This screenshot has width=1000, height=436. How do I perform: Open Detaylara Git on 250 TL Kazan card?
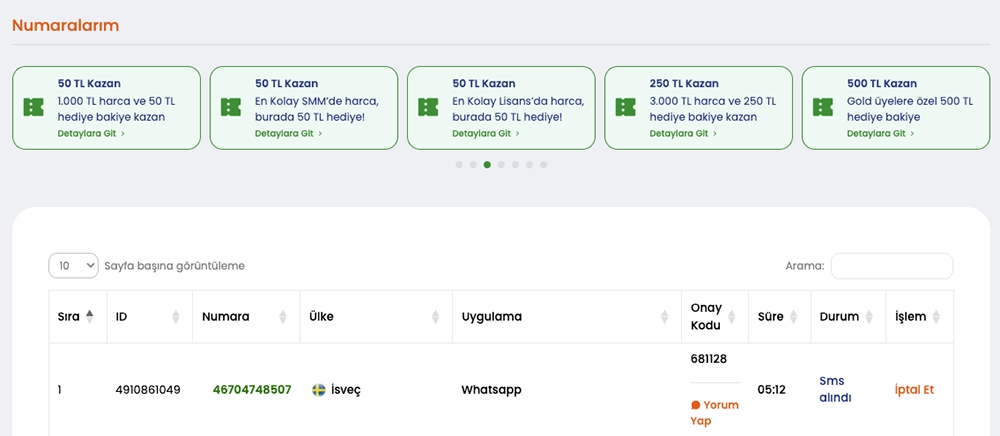[x=683, y=133]
